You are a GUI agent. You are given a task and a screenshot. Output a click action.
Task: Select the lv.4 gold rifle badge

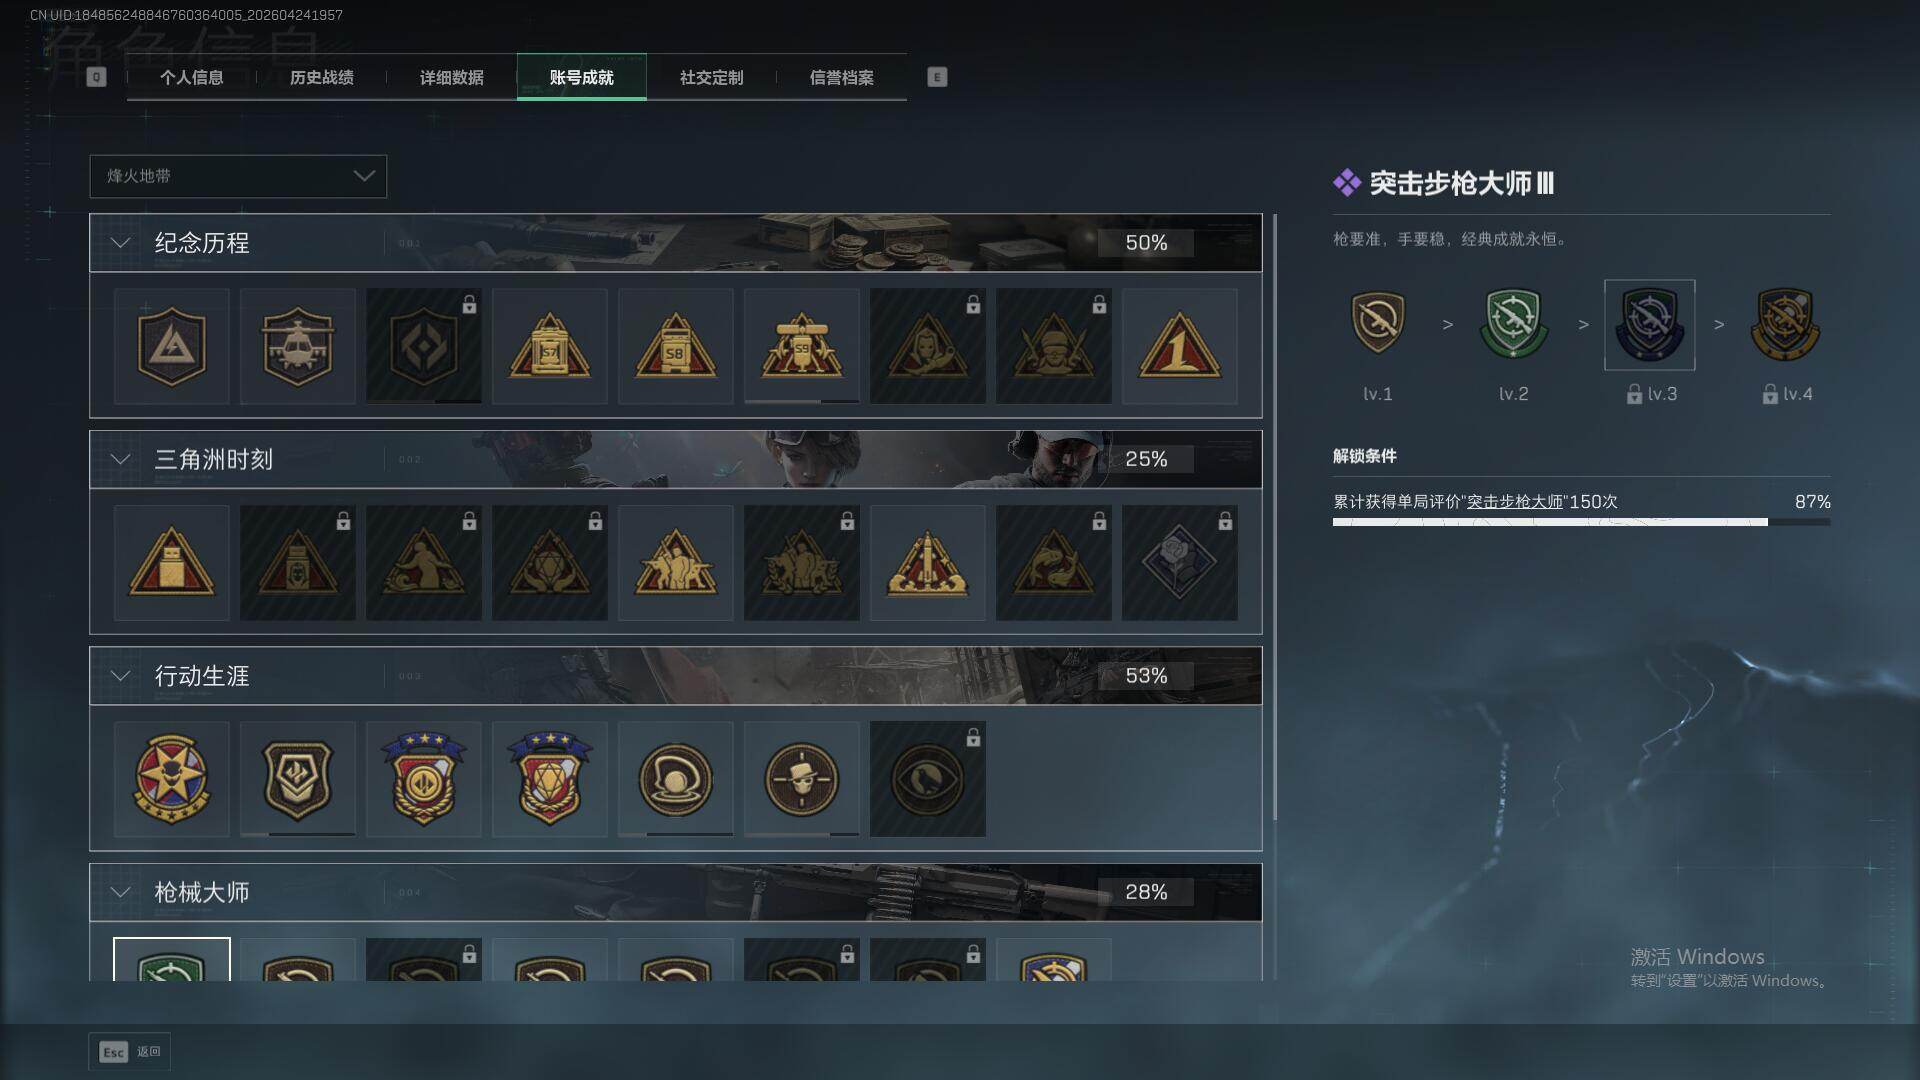(x=1785, y=324)
